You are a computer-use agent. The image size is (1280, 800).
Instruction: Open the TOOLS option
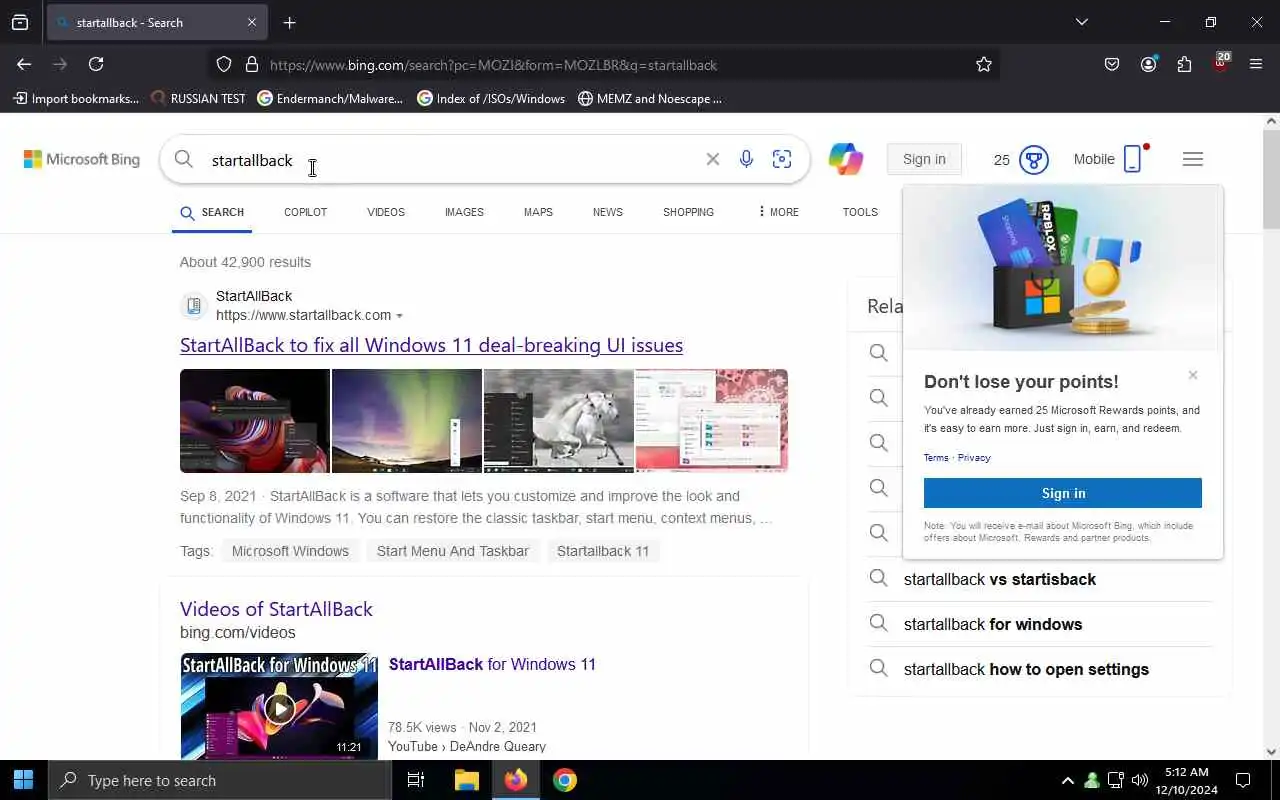[860, 212]
